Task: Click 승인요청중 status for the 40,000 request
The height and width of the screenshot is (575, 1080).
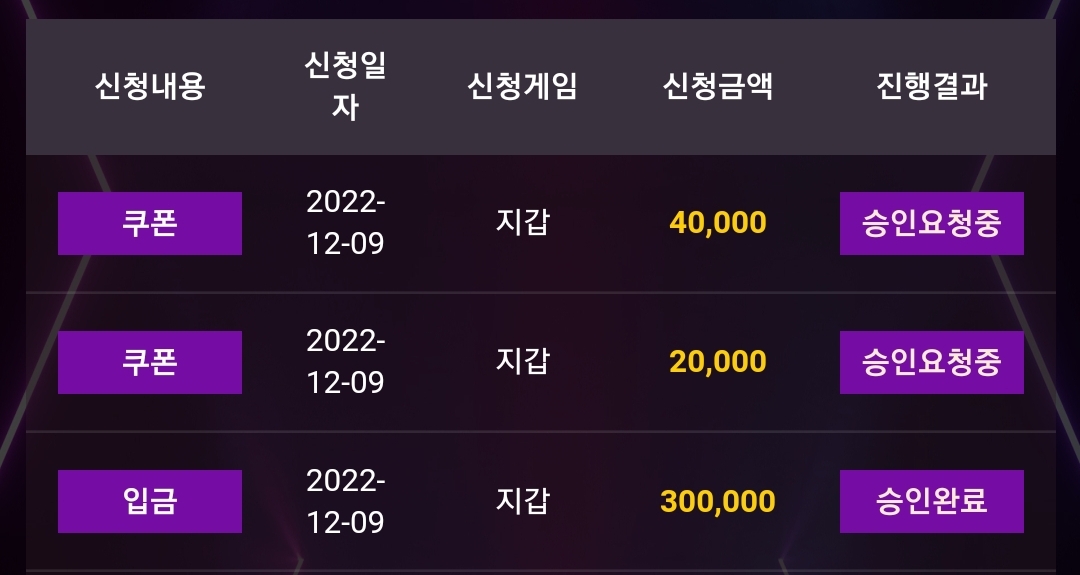Action: [931, 223]
